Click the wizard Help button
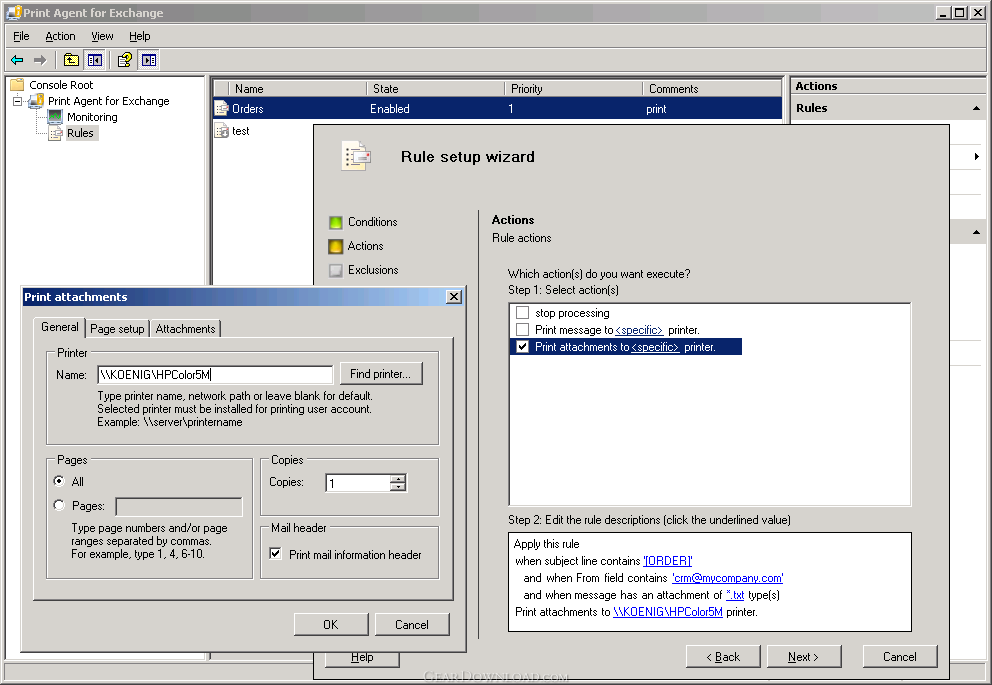The height and width of the screenshot is (685, 992). 363,659
